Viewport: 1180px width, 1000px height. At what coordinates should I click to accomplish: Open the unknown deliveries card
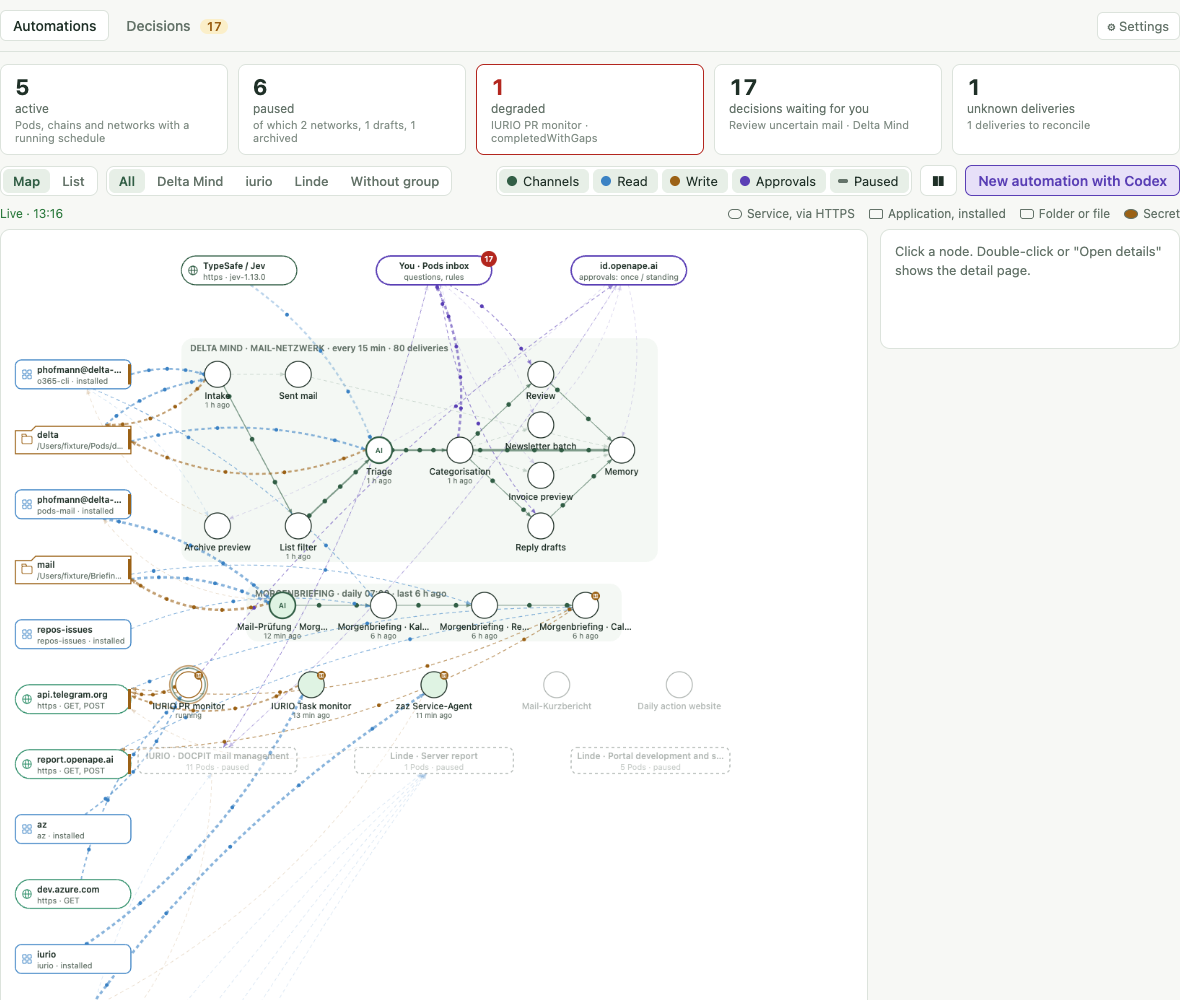[x=1065, y=109]
